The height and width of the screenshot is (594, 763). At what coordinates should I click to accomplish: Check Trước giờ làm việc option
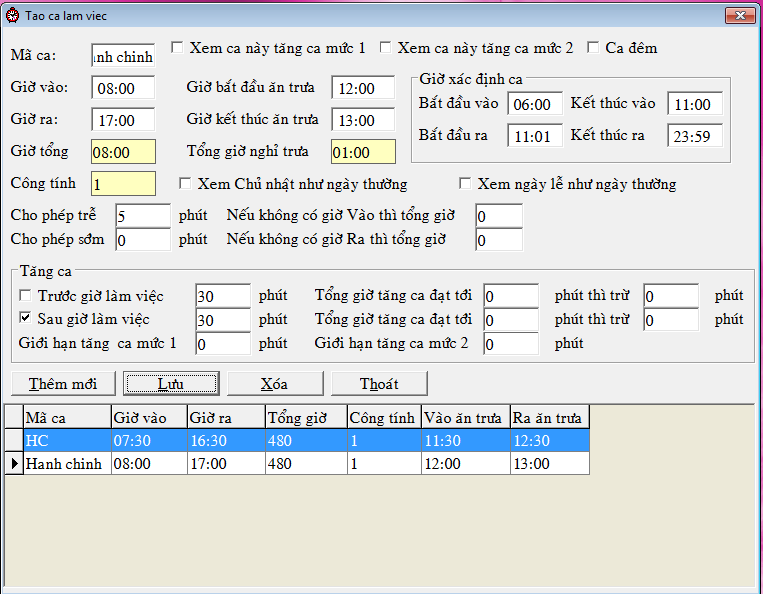25,295
